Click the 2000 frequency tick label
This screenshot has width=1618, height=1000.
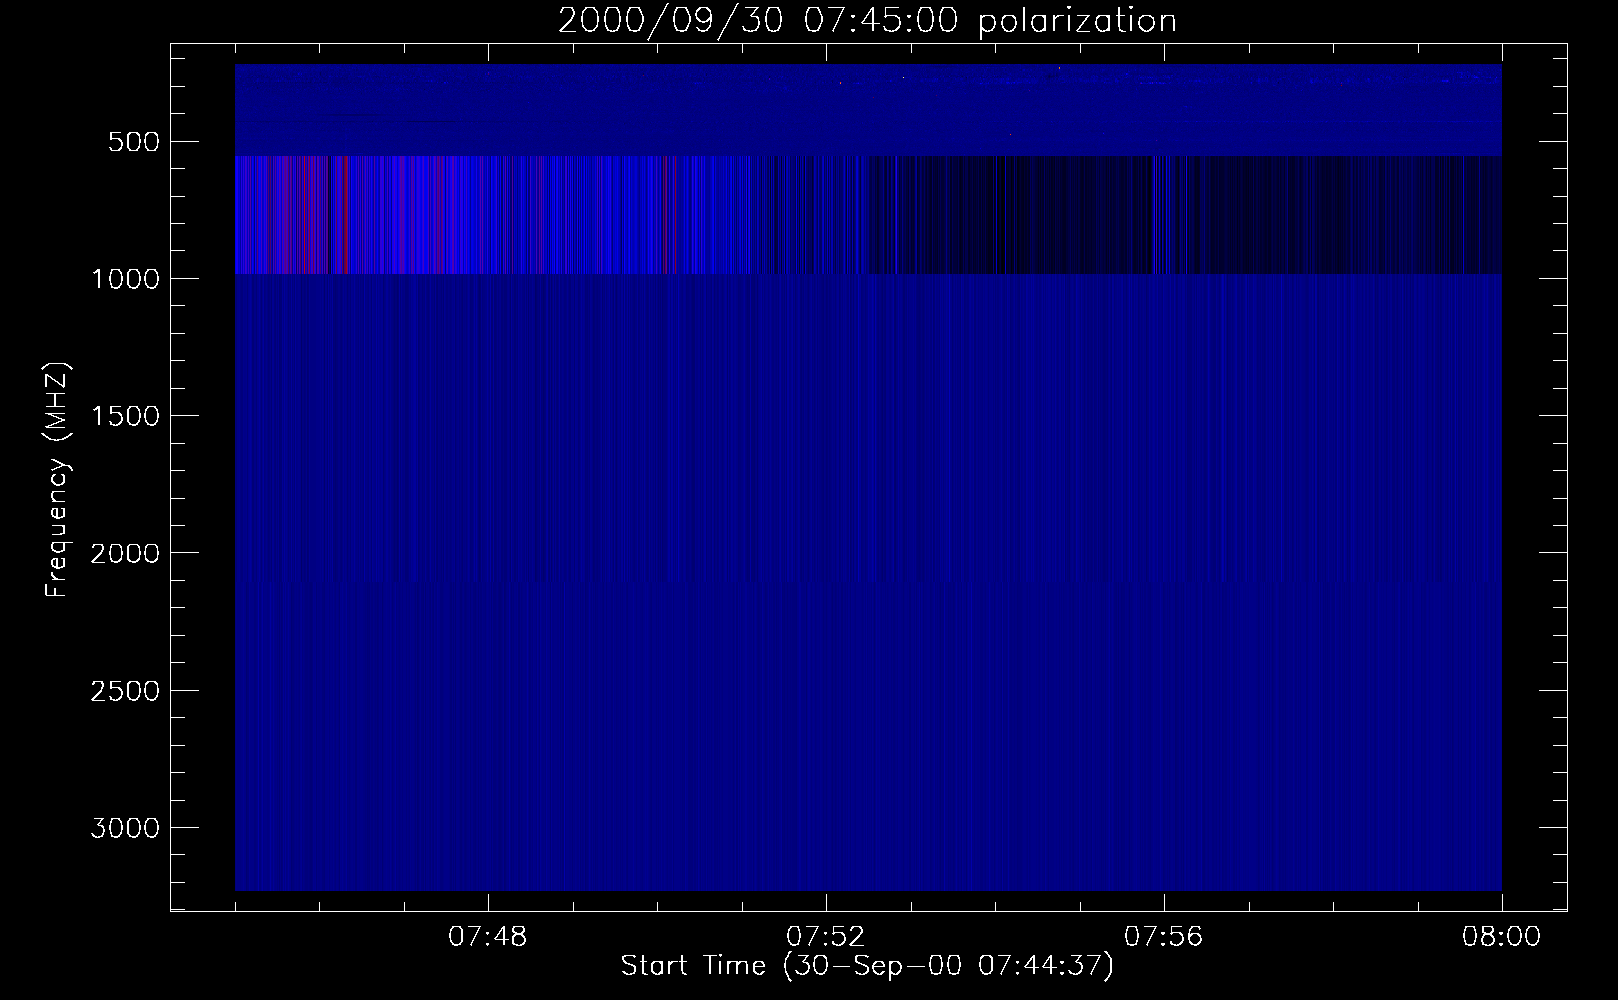(x=125, y=554)
